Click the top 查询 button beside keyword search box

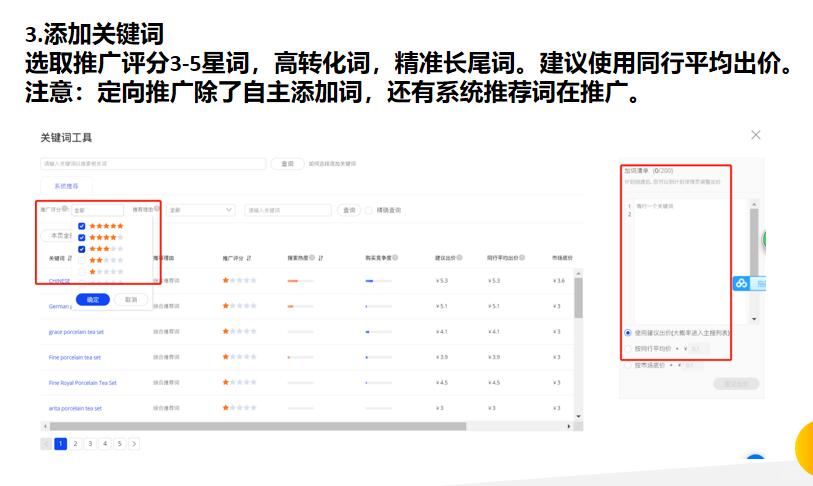pos(287,163)
